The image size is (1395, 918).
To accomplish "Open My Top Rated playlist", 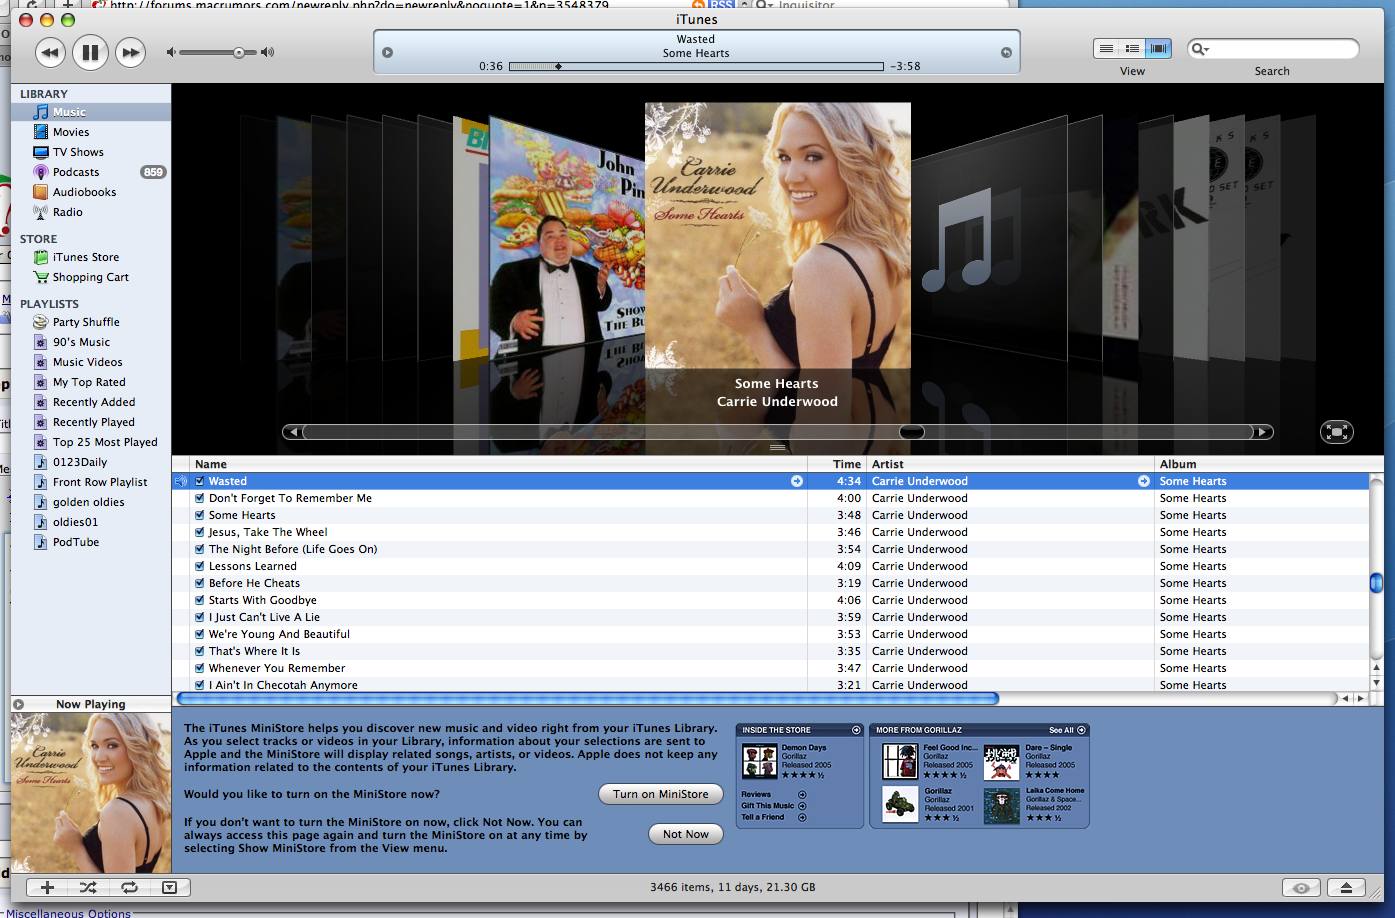I will pos(91,382).
